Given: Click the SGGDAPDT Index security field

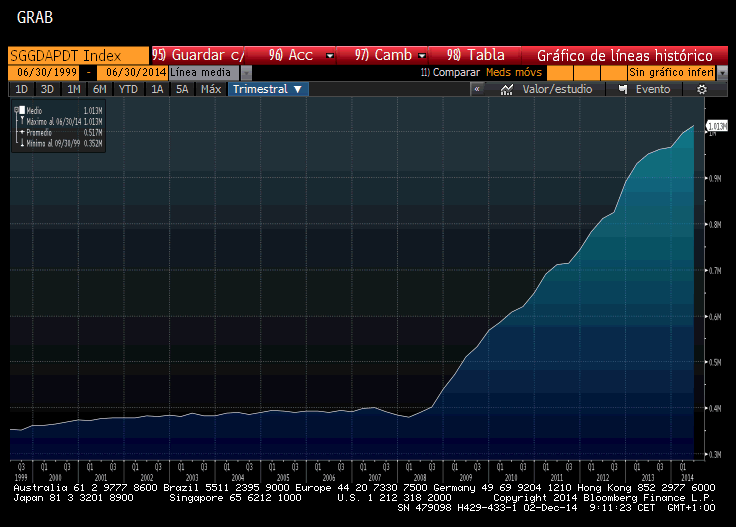Looking at the screenshot, I should 78,55.
